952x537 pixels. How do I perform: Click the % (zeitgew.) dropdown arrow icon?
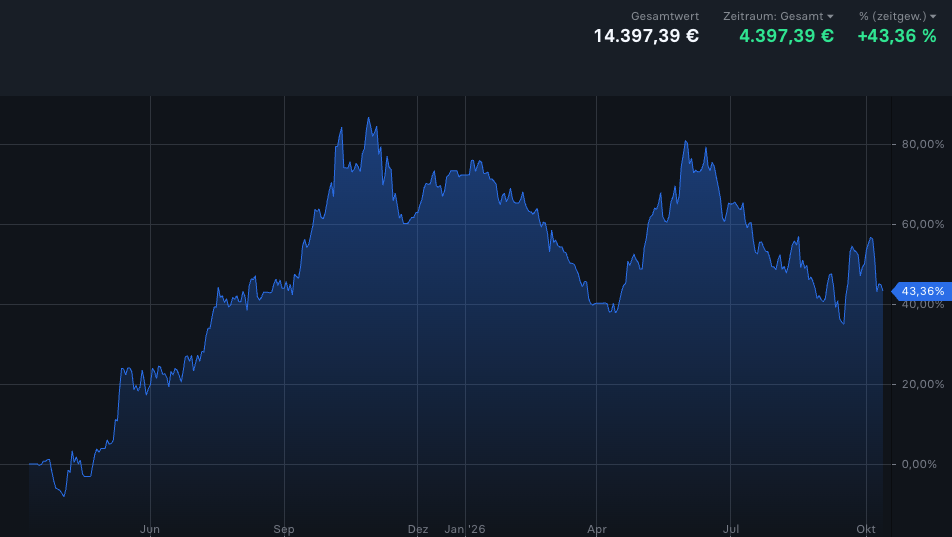[x=933, y=17]
